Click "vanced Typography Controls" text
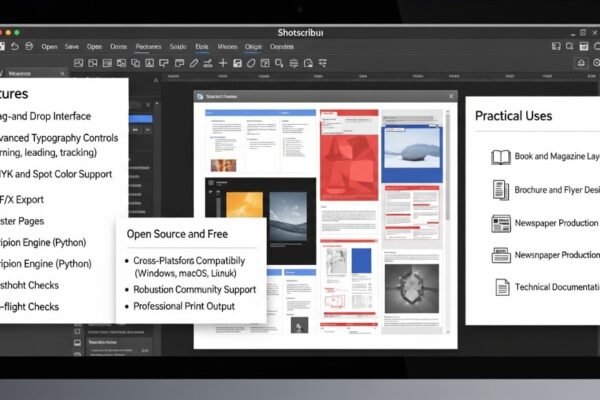600x400 pixels. click(59, 138)
